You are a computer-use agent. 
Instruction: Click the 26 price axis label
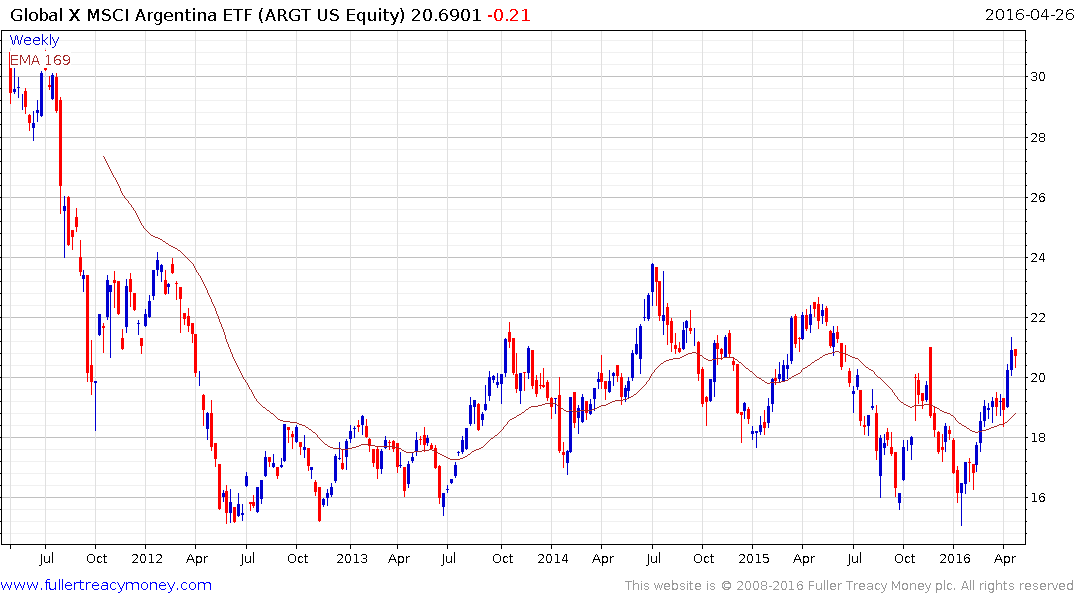tap(1038, 197)
